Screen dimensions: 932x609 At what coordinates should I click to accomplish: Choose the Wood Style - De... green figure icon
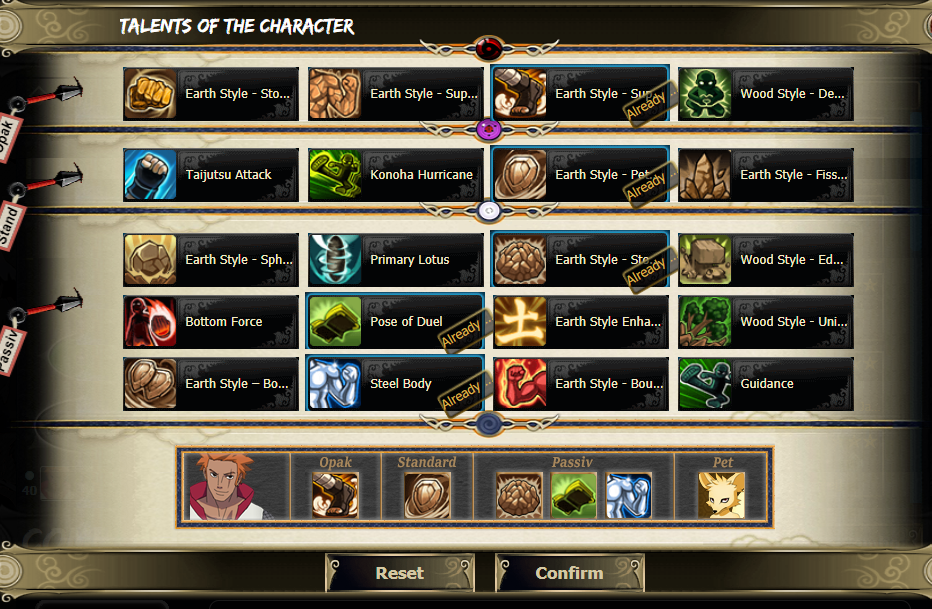coord(705,94)
